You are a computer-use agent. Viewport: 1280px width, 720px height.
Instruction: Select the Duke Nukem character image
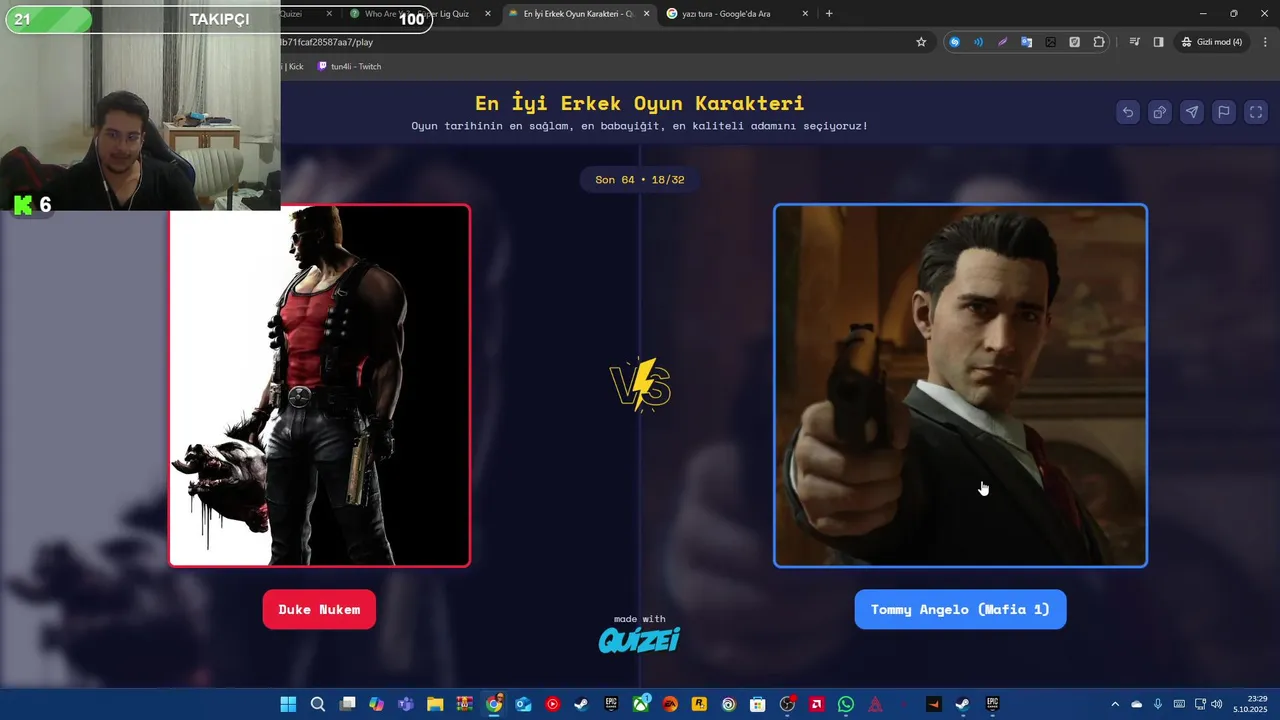point(320,385)
